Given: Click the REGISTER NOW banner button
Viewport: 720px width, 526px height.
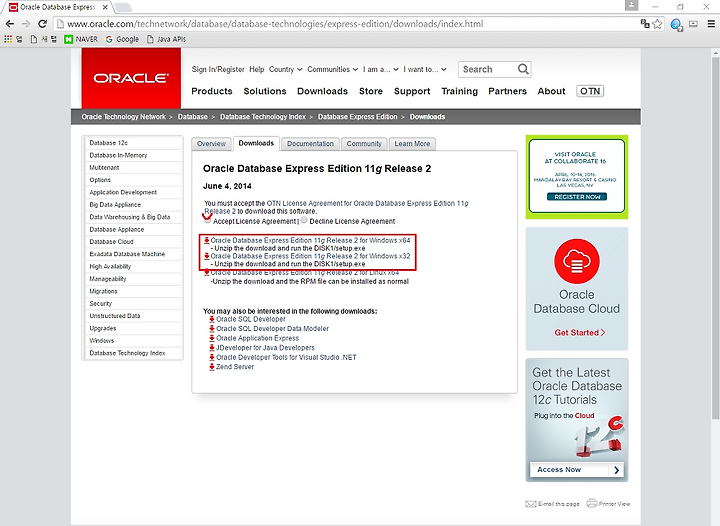Looking at the screenshot, I should pos(577,196).
